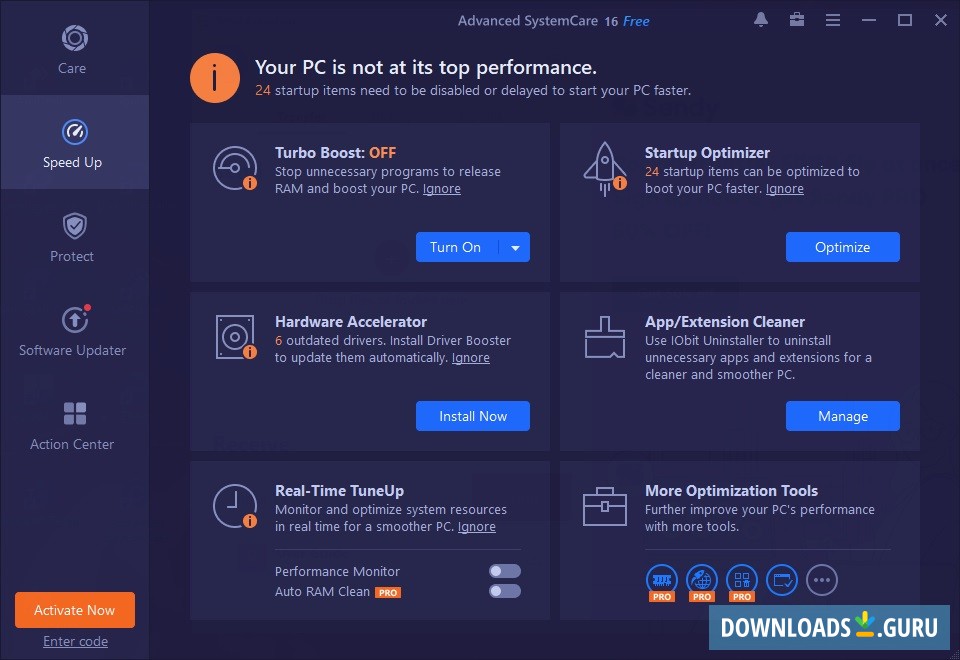Click Ignore link under Hardware Accelerator

pos(470,358)
